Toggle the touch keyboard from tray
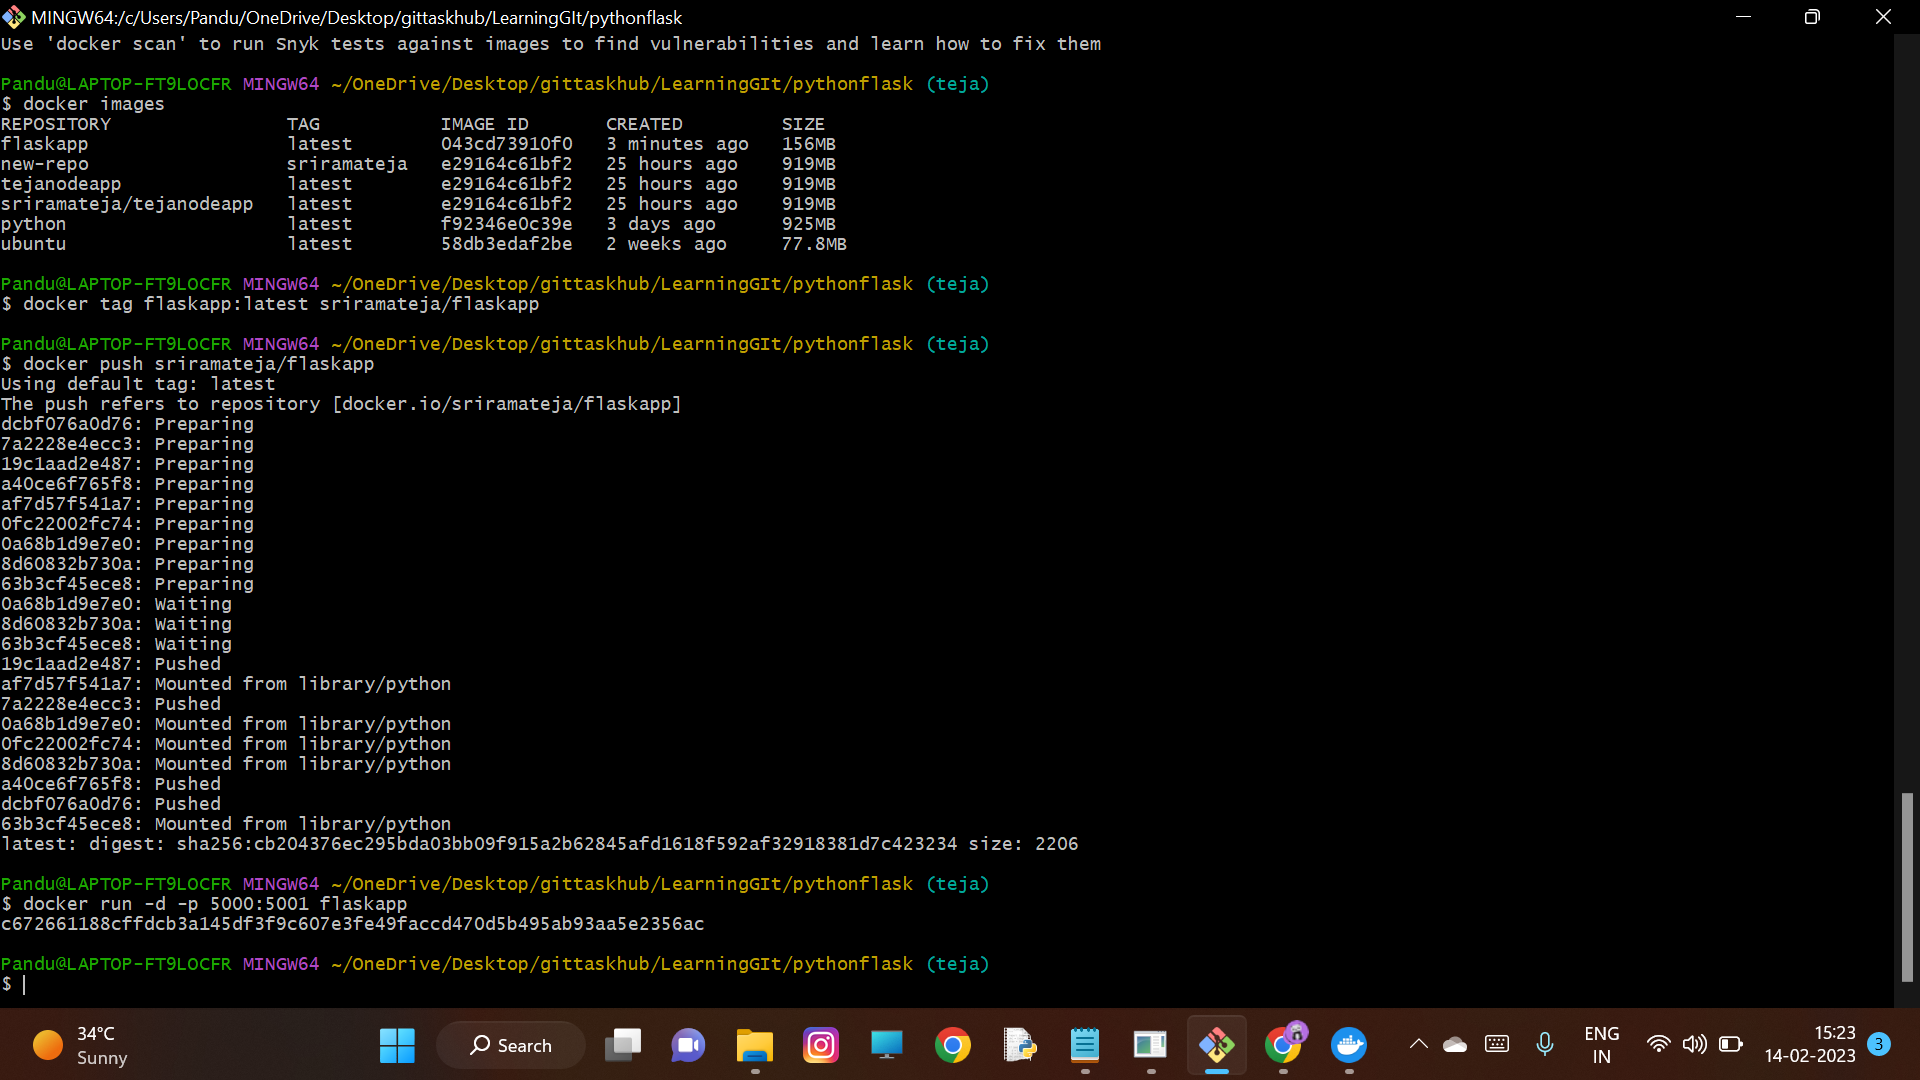The image size is (1920, 1080). (1496, 1044)
